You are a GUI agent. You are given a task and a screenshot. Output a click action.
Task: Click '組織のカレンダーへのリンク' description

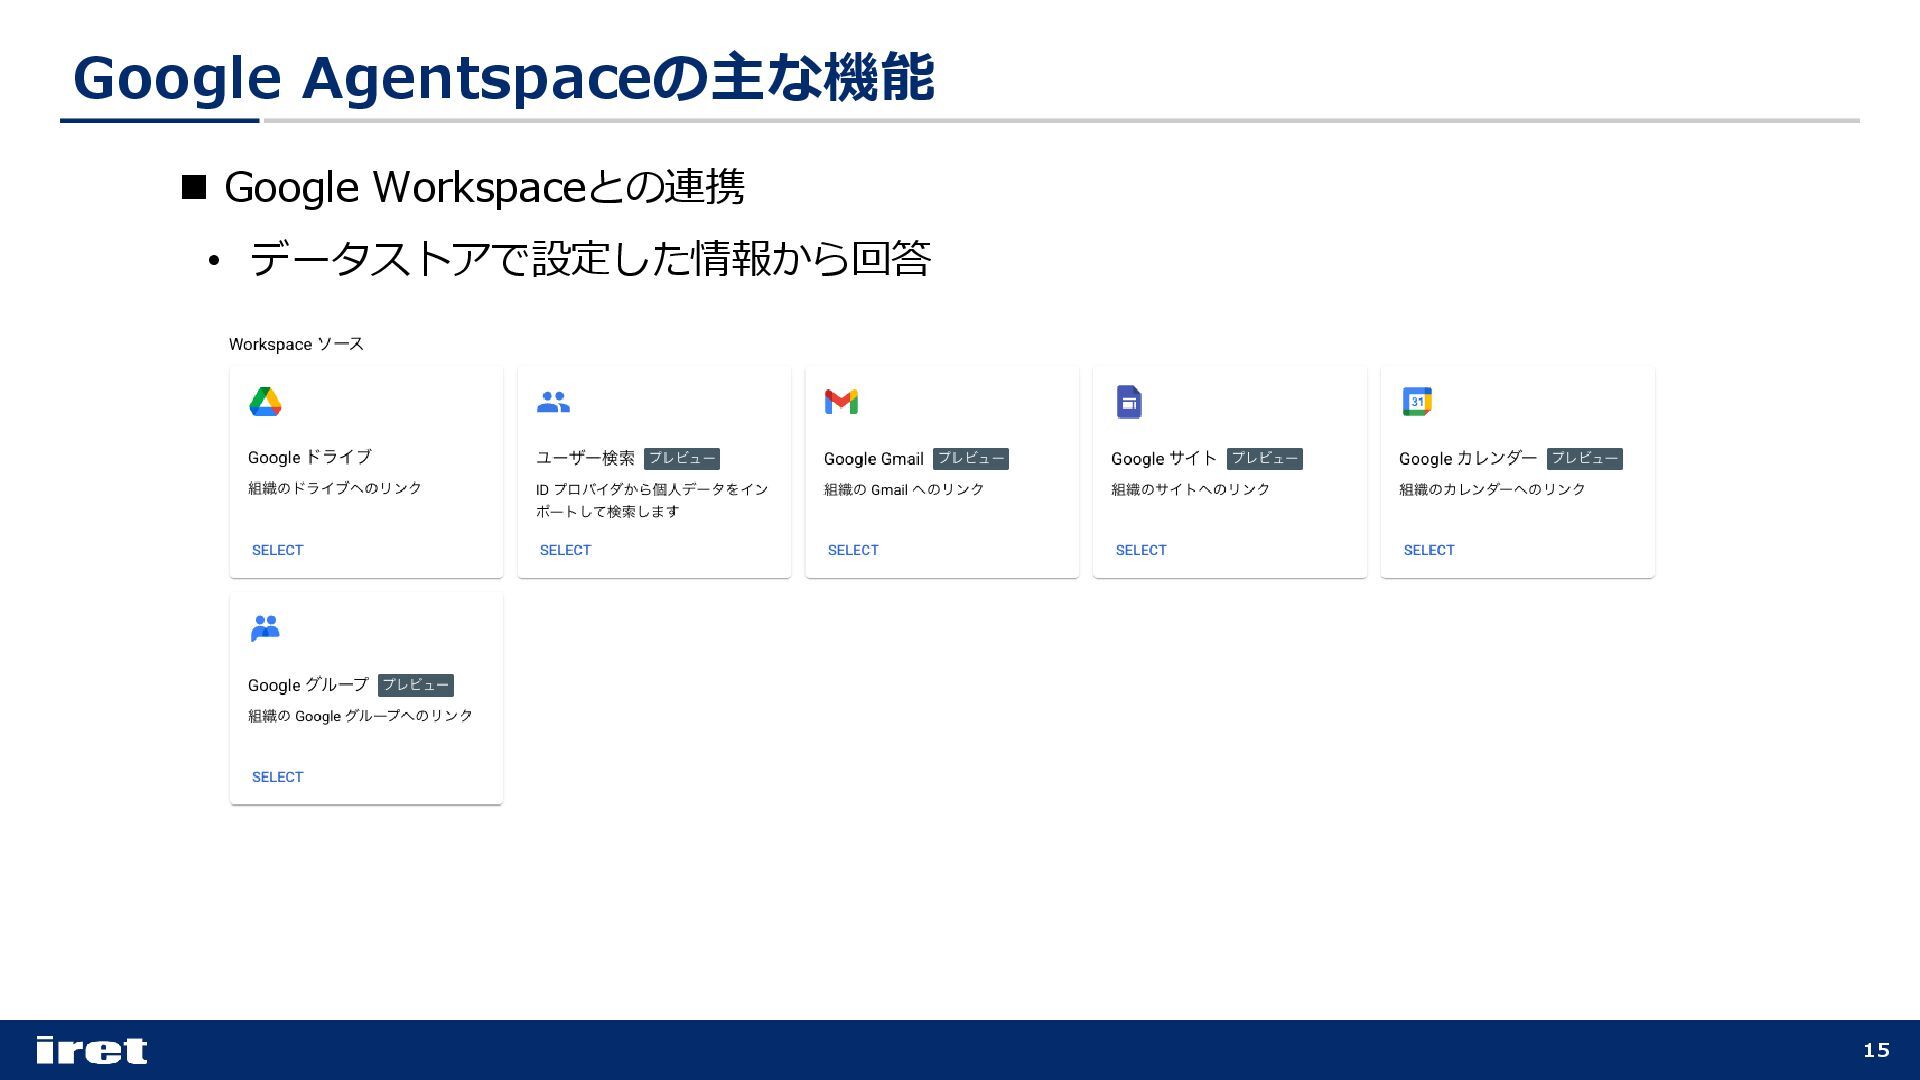(x=1492, y=489)
